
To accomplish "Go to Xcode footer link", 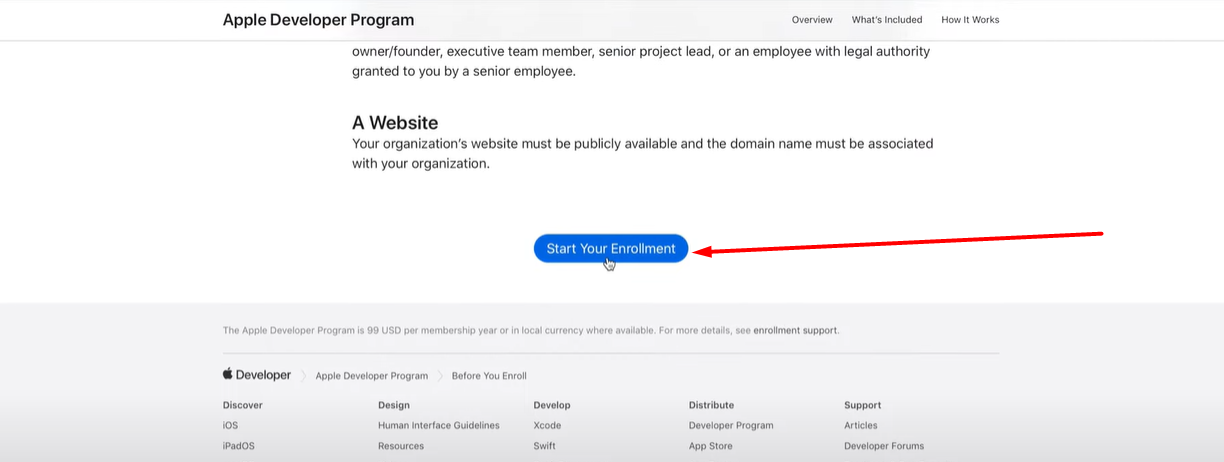I will 547,425.
